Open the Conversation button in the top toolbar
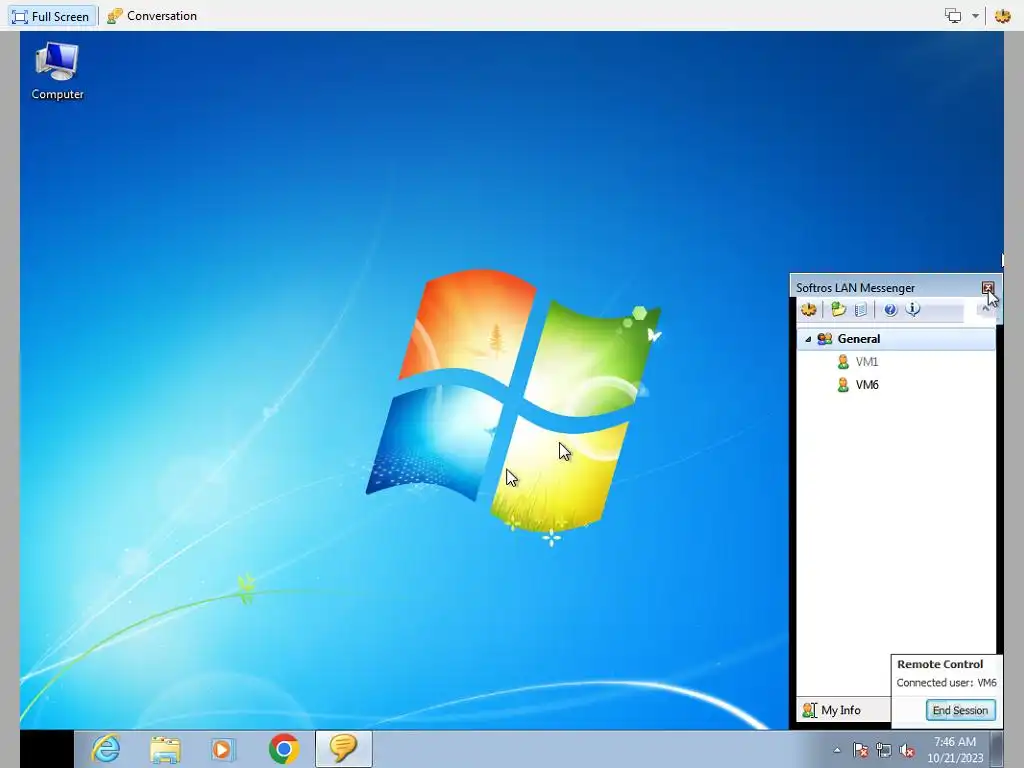1024x768 pixels. tap(152, 16)
